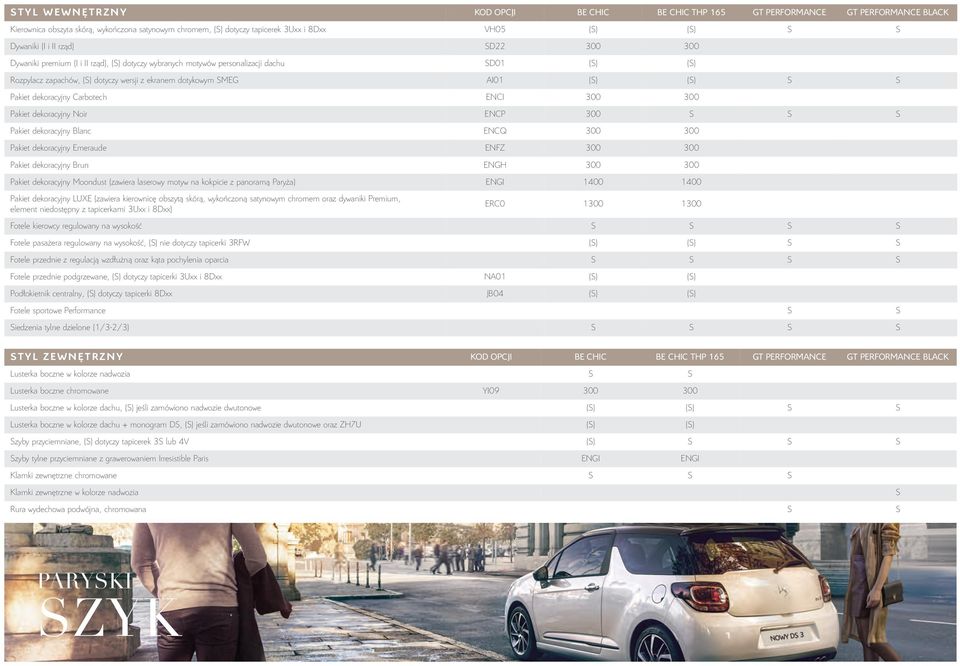Select 'Fotele kierowcy regulowany na wysokość' label
Viewport: 960px width, 666px height.
tap(76, 226)
